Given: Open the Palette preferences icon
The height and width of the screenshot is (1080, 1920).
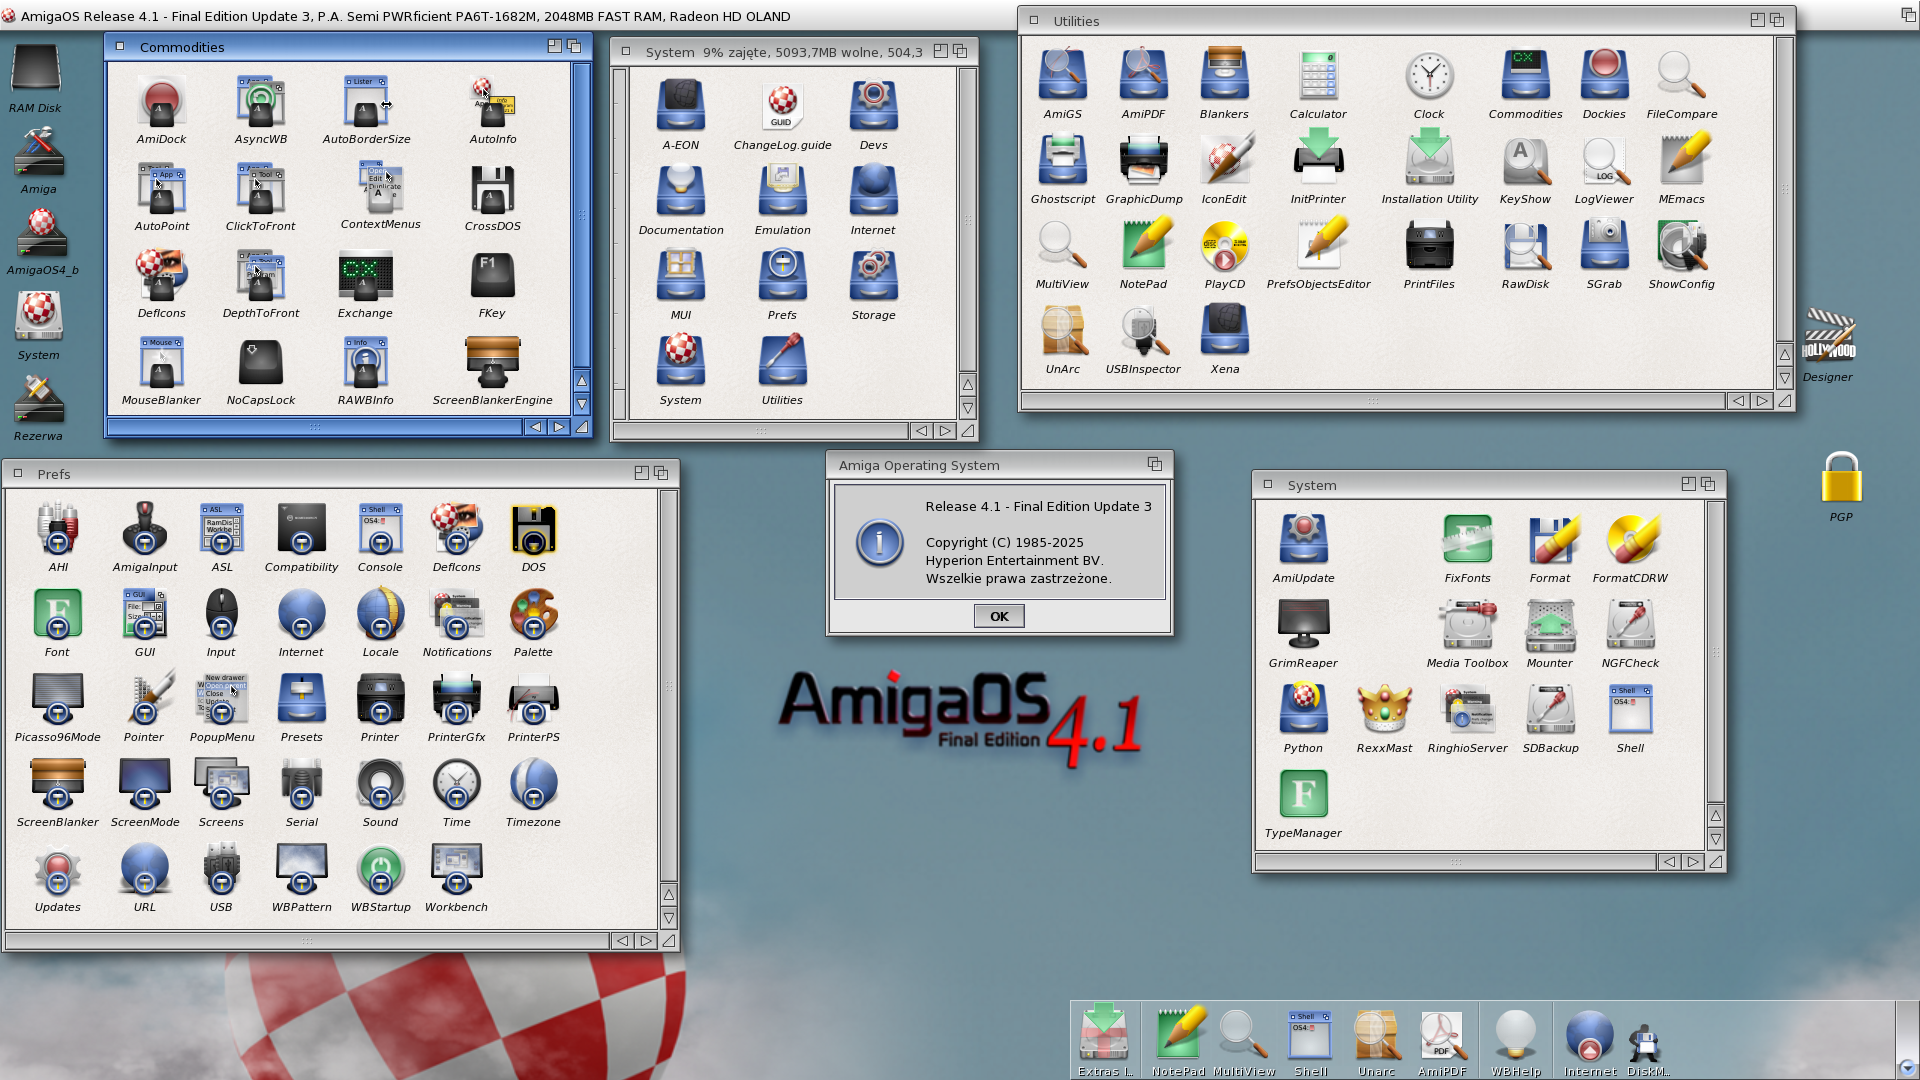Looking at the screenshot, I should [x=533, y=615].
